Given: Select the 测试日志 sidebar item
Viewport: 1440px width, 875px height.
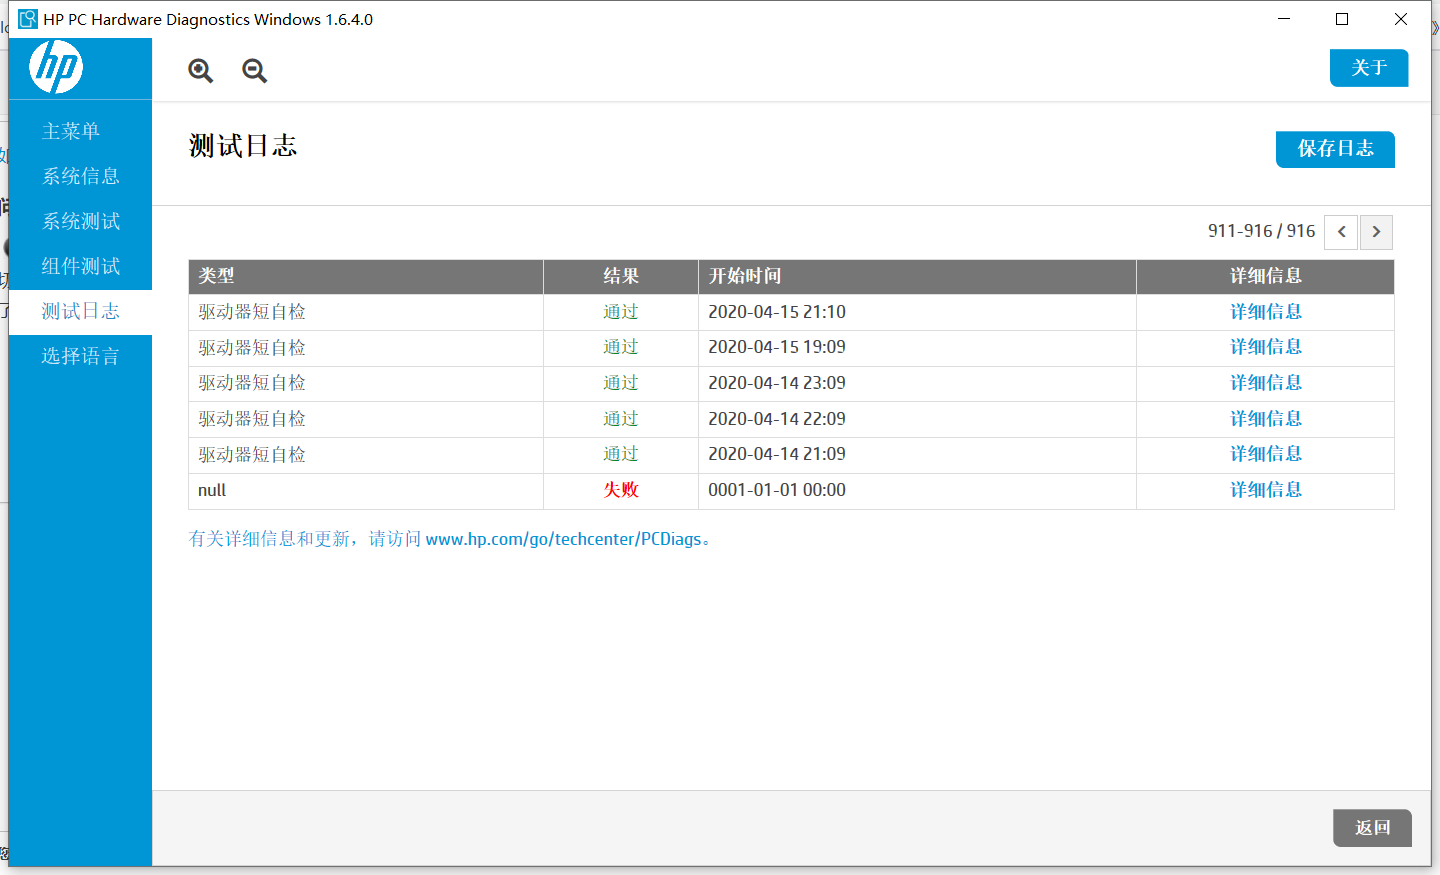Looking at the screenshot, I should 81,311.
